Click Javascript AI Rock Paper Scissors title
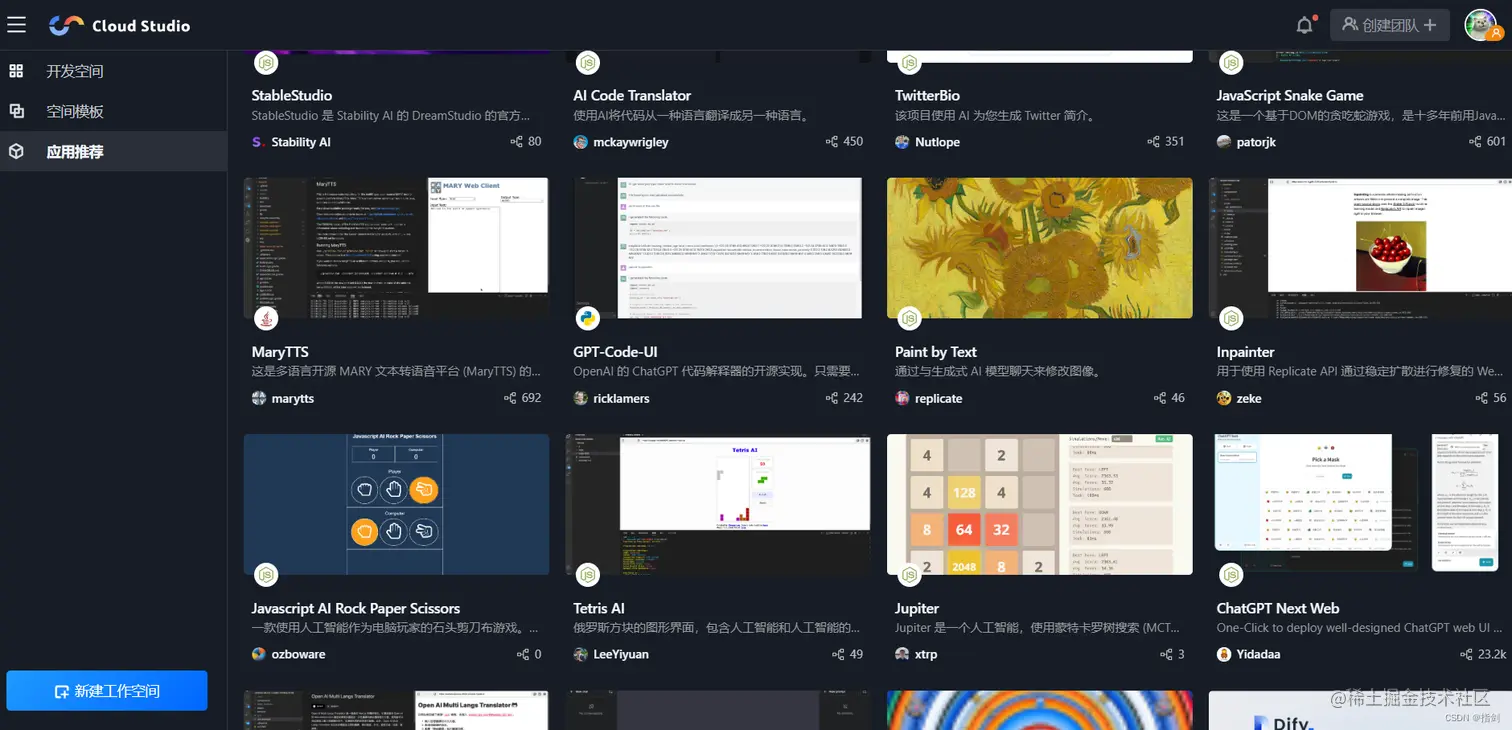This screenshot has width=1512, height=730. pos(356,608)
